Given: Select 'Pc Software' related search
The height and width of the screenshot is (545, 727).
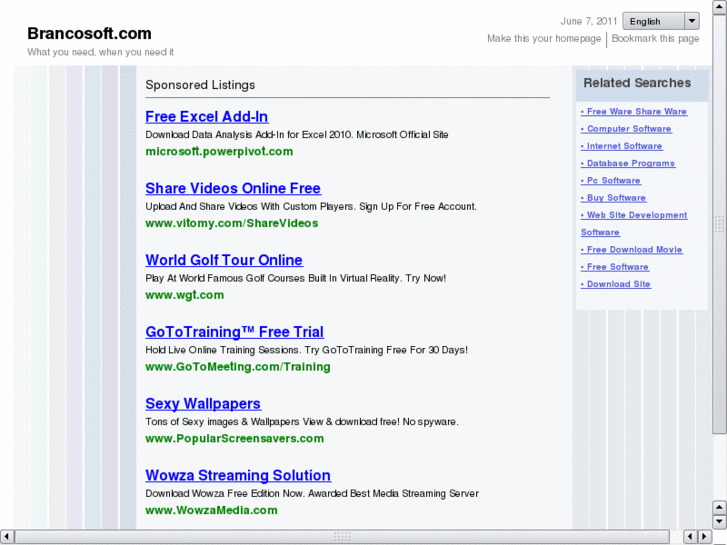Looking at the screenshot, I should [611, 180].
